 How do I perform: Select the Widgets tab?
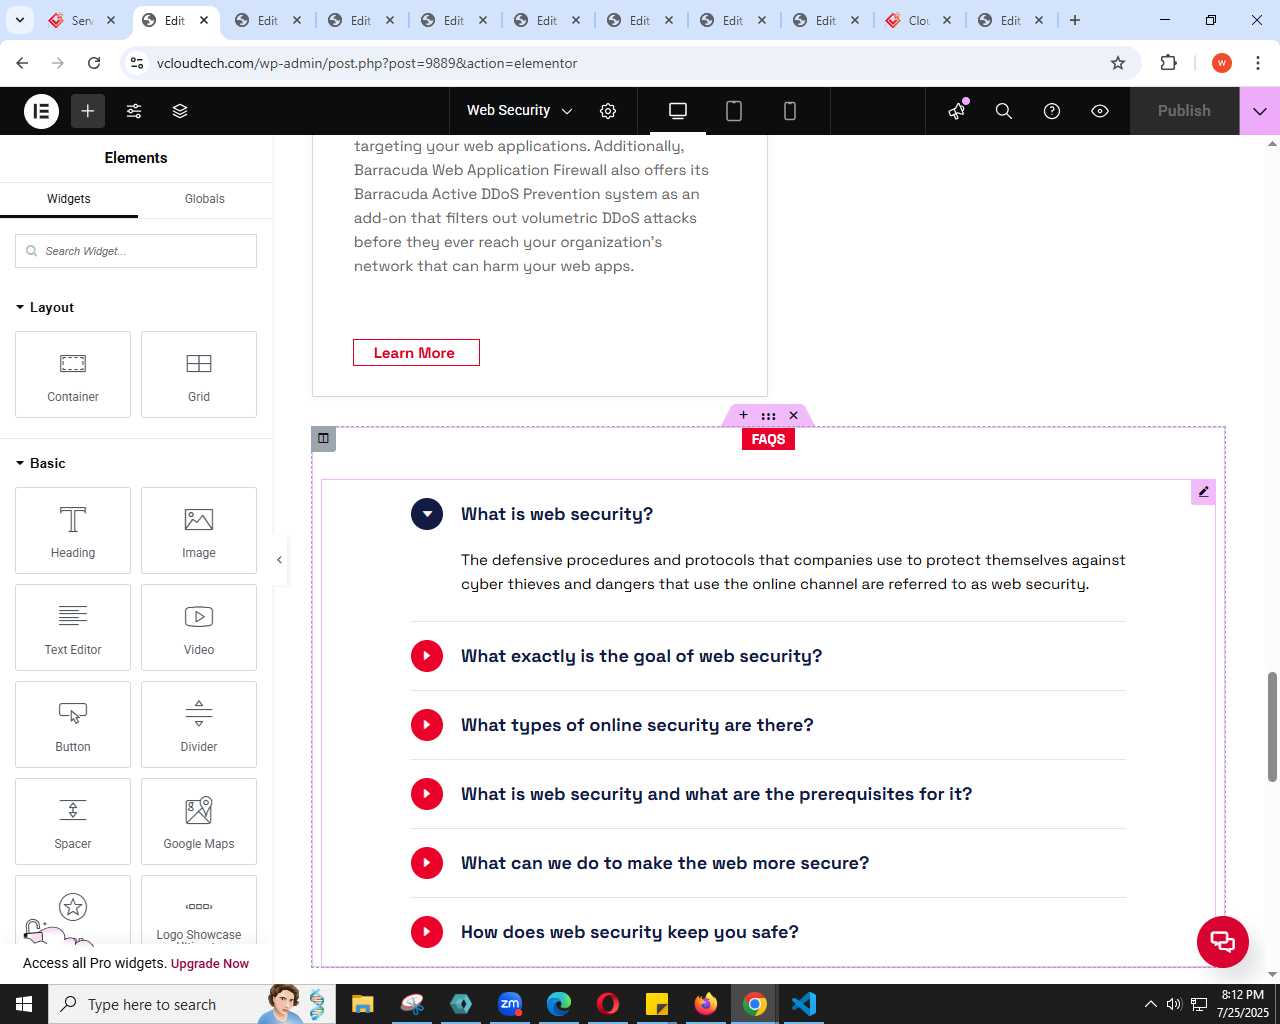pos(69,199)
